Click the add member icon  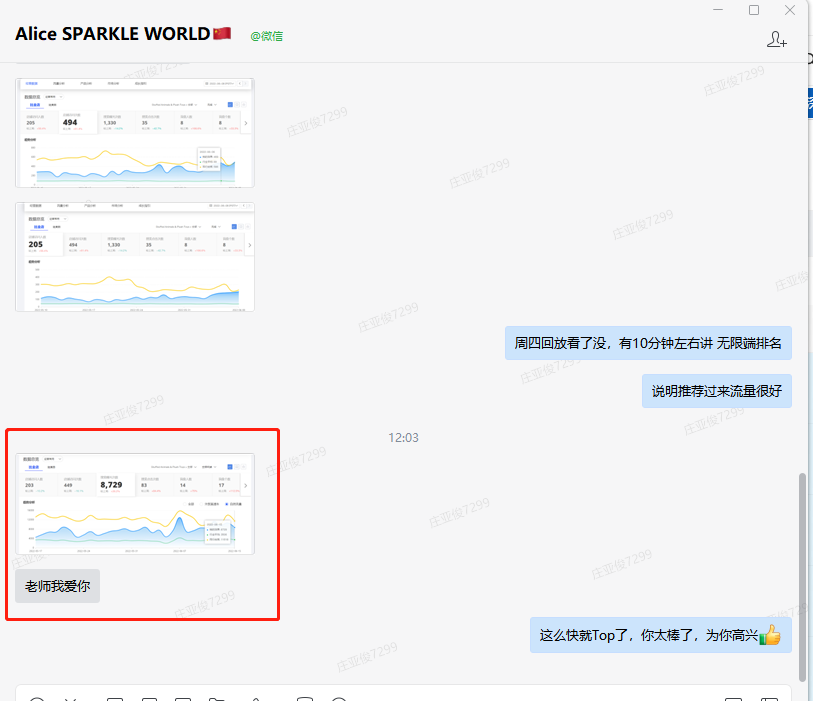(777, 39)
